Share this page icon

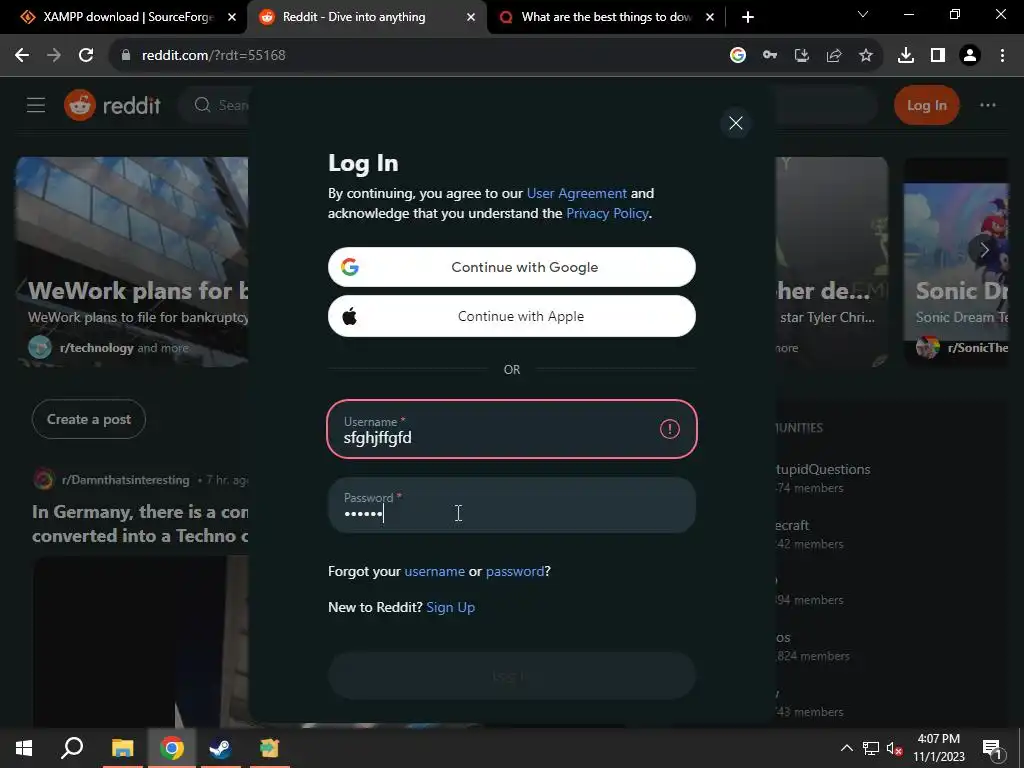(x=834, y=56)
